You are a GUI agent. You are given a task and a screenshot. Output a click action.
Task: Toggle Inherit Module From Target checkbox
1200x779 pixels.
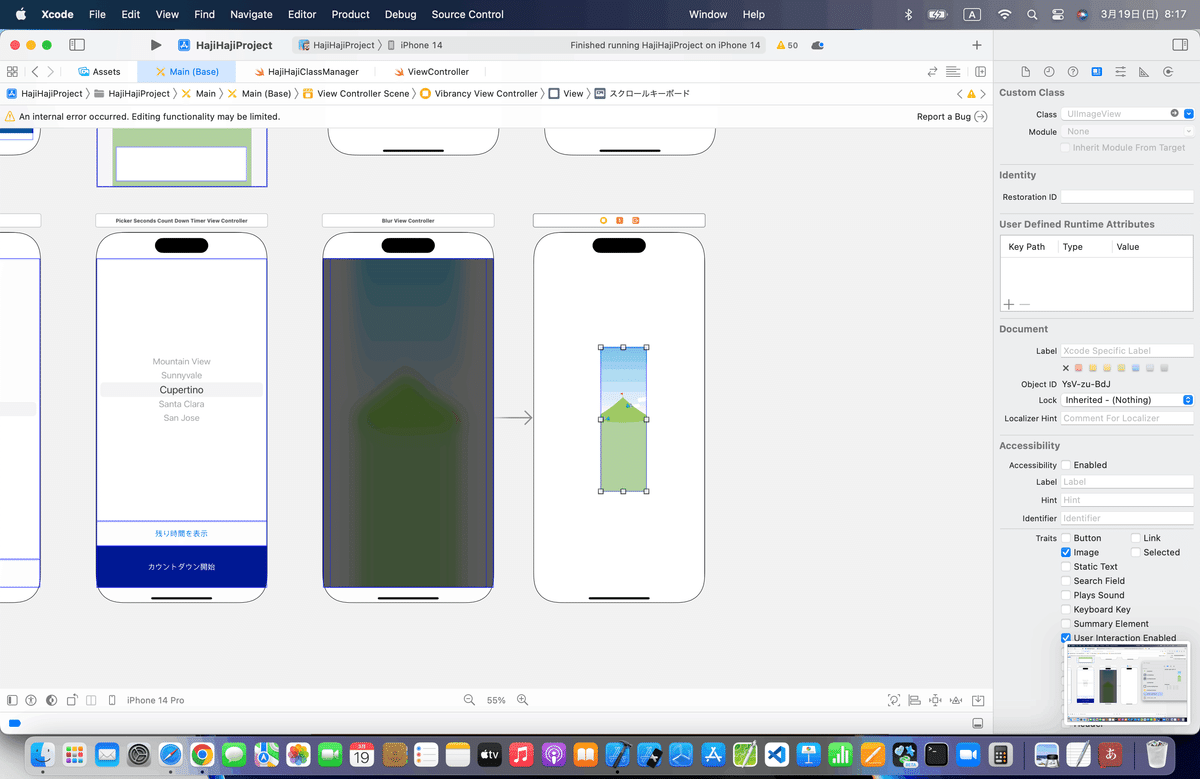1065,148
